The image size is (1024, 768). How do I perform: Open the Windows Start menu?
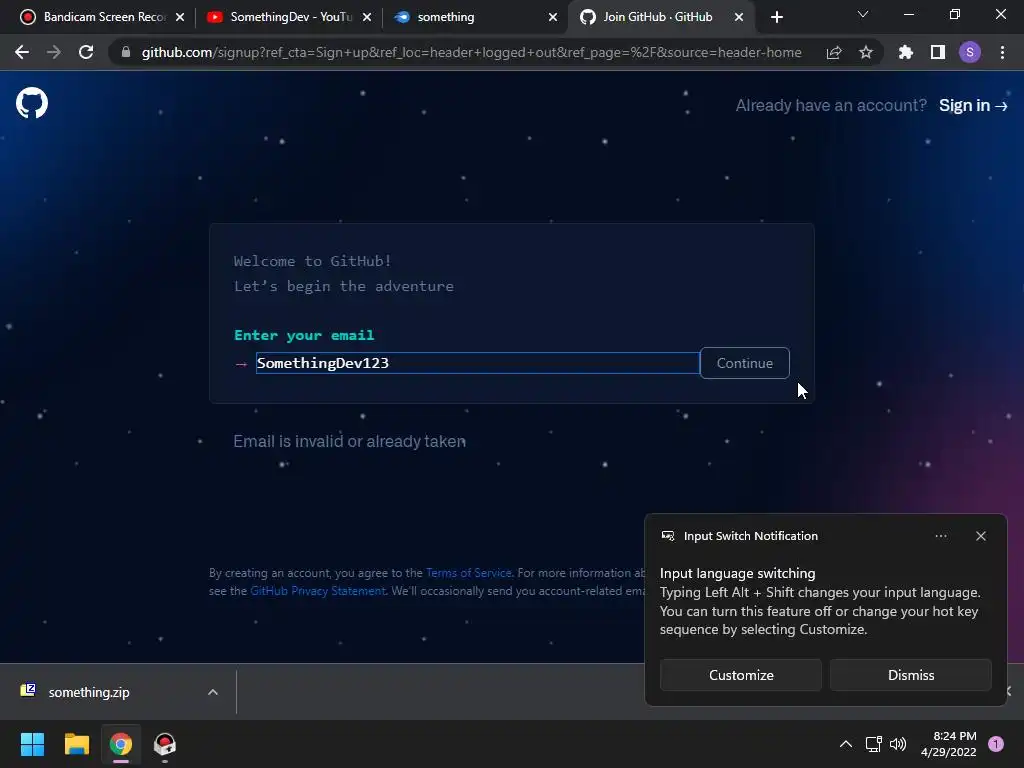(x=32, y=744)
